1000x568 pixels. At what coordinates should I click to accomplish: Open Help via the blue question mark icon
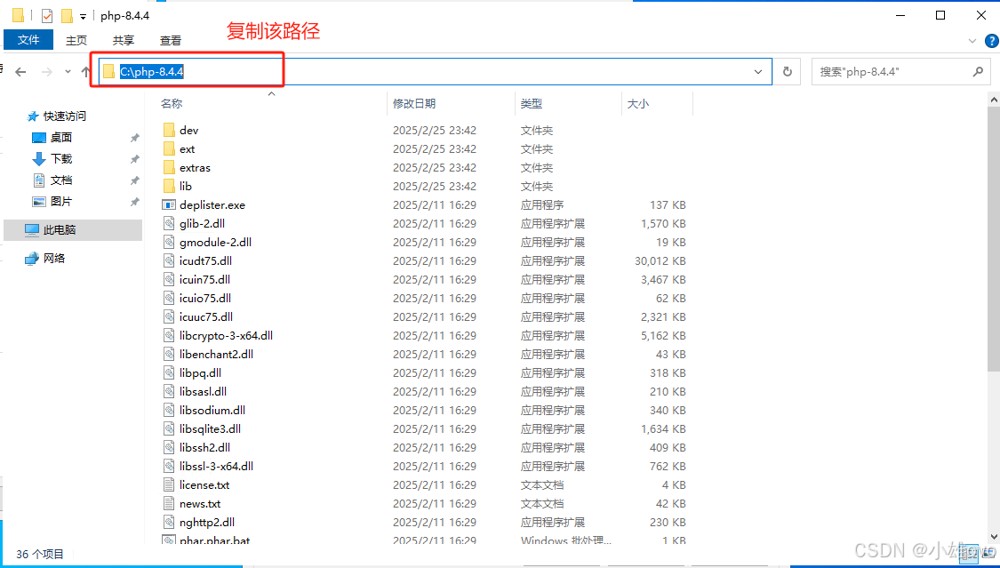[991, 41]
